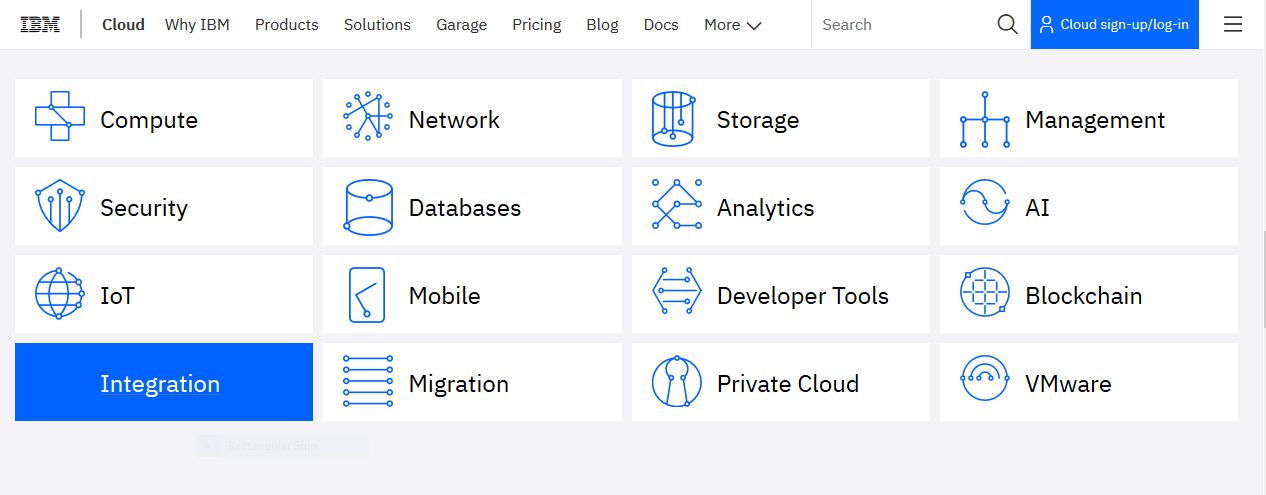
Task: Click the Security shield icon
Action: coord(59,207)
